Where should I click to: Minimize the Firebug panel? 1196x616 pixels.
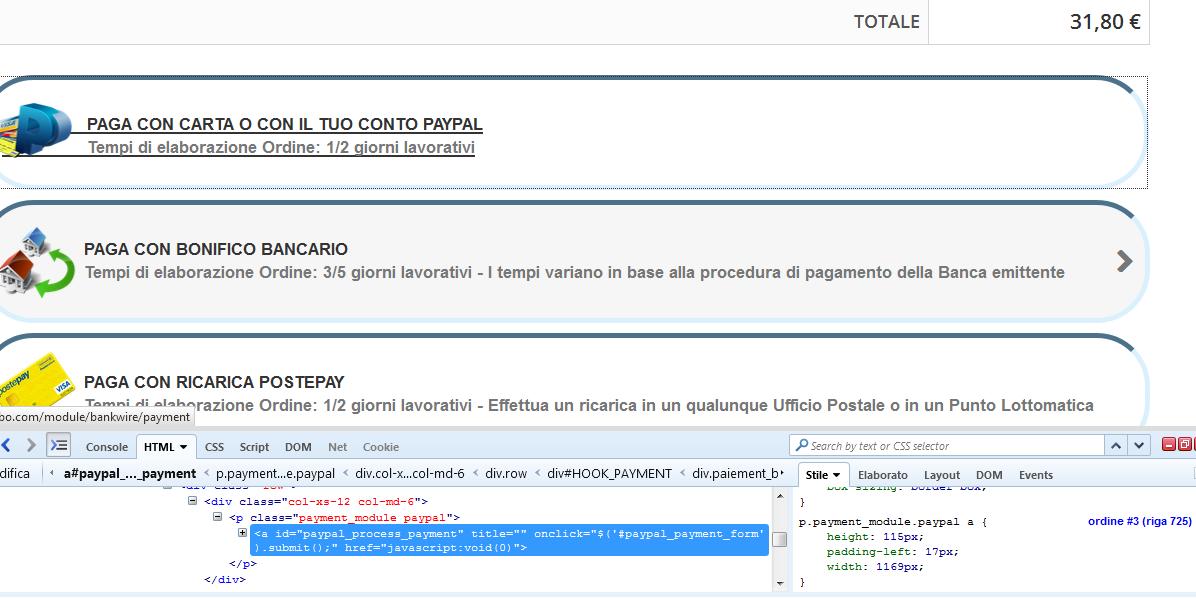(x=1169, y=444)
